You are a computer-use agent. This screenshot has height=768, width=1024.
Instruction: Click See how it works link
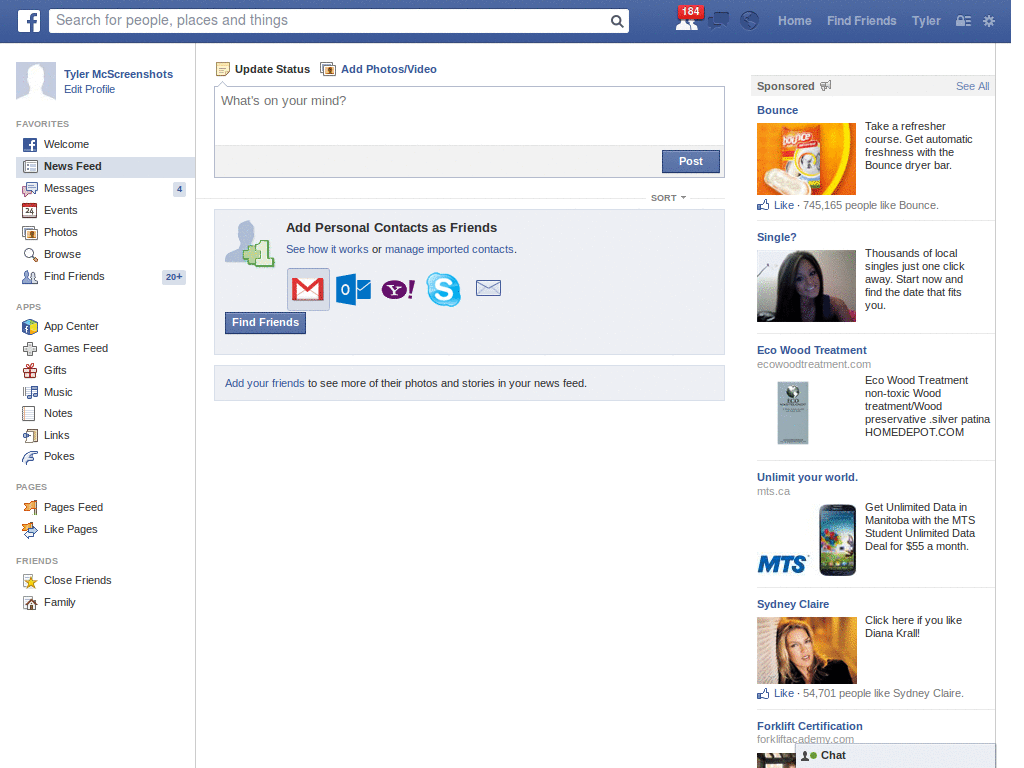327,249
